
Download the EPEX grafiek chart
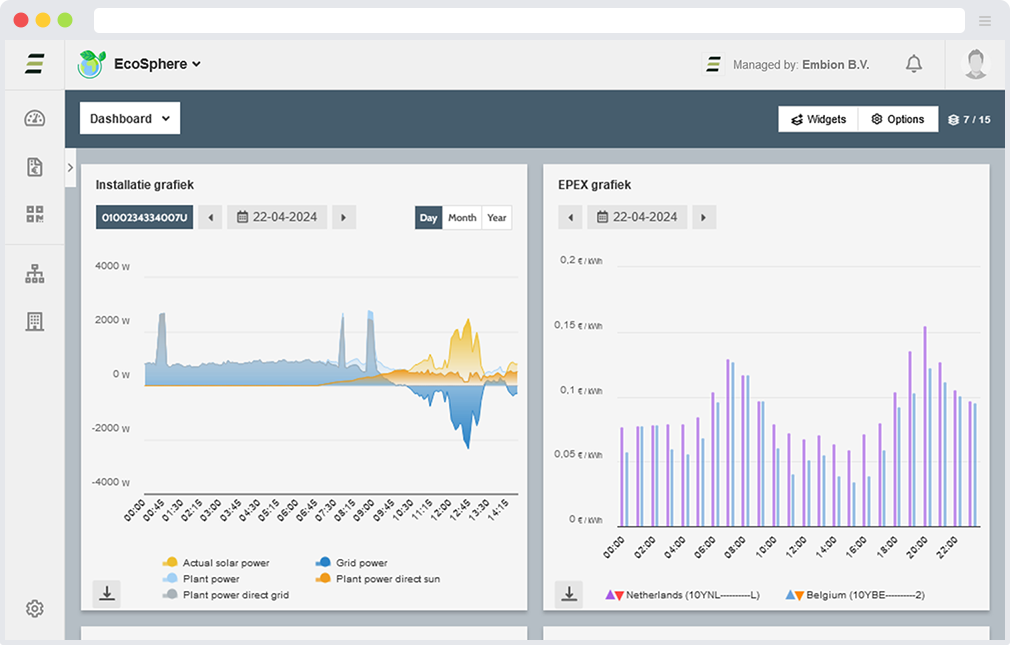click(569, 594)
